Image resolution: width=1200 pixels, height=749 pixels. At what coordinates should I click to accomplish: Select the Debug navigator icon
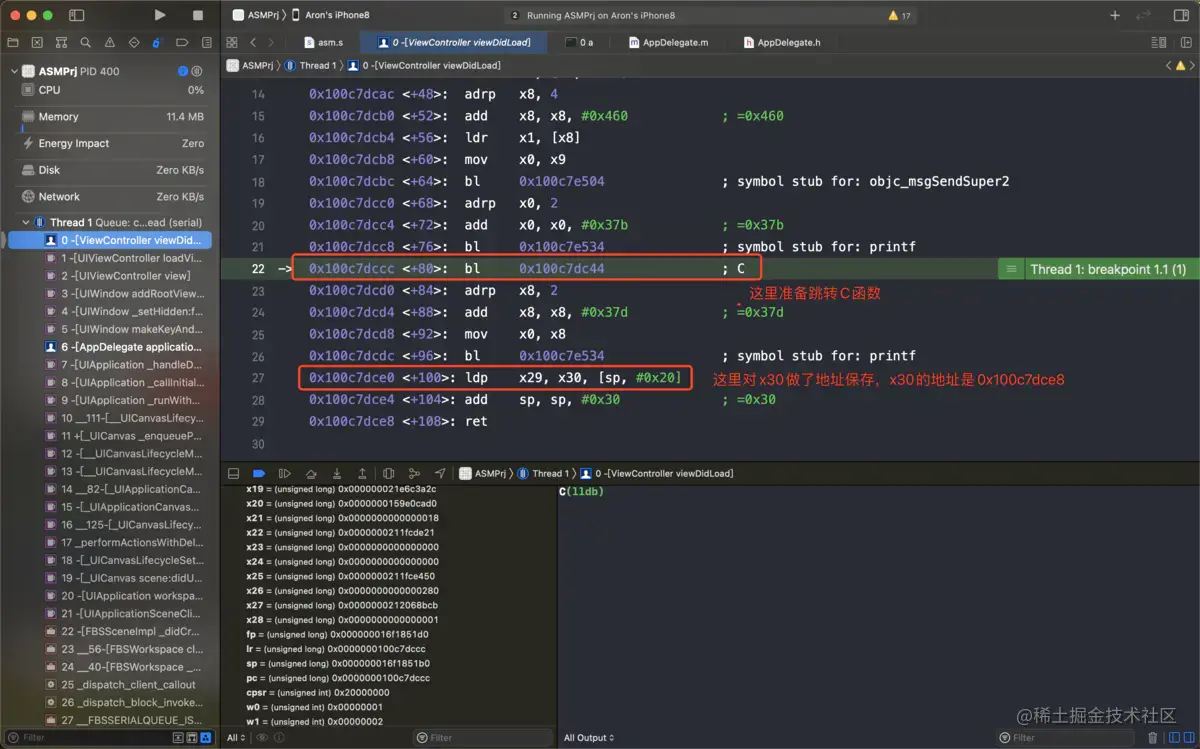click(x=157, y=43)
